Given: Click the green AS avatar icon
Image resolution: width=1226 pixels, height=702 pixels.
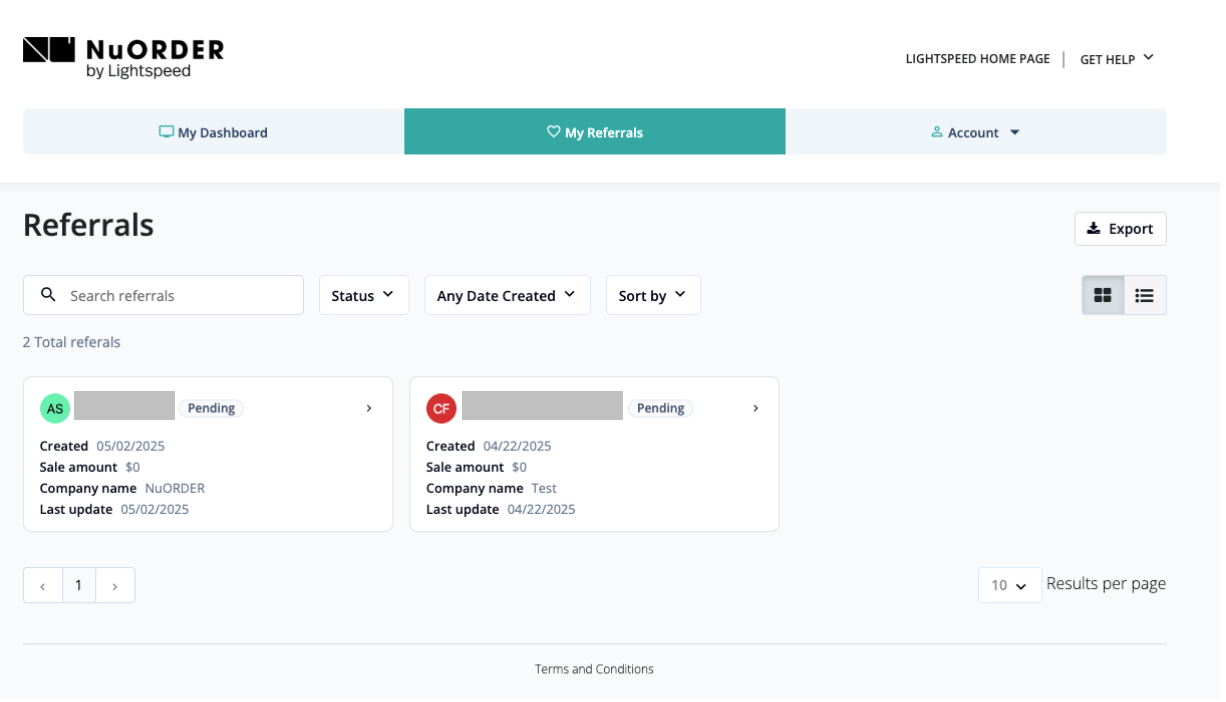Looking at the screenshot, I should click(55, 408).
